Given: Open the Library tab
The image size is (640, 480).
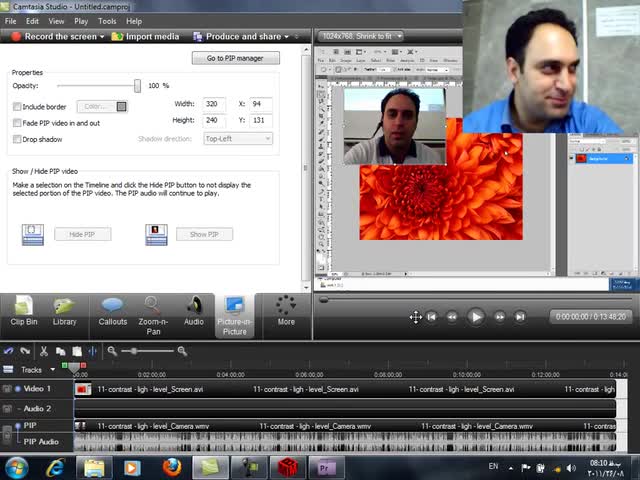Looking at the screenshot, I should coord(64,312).
